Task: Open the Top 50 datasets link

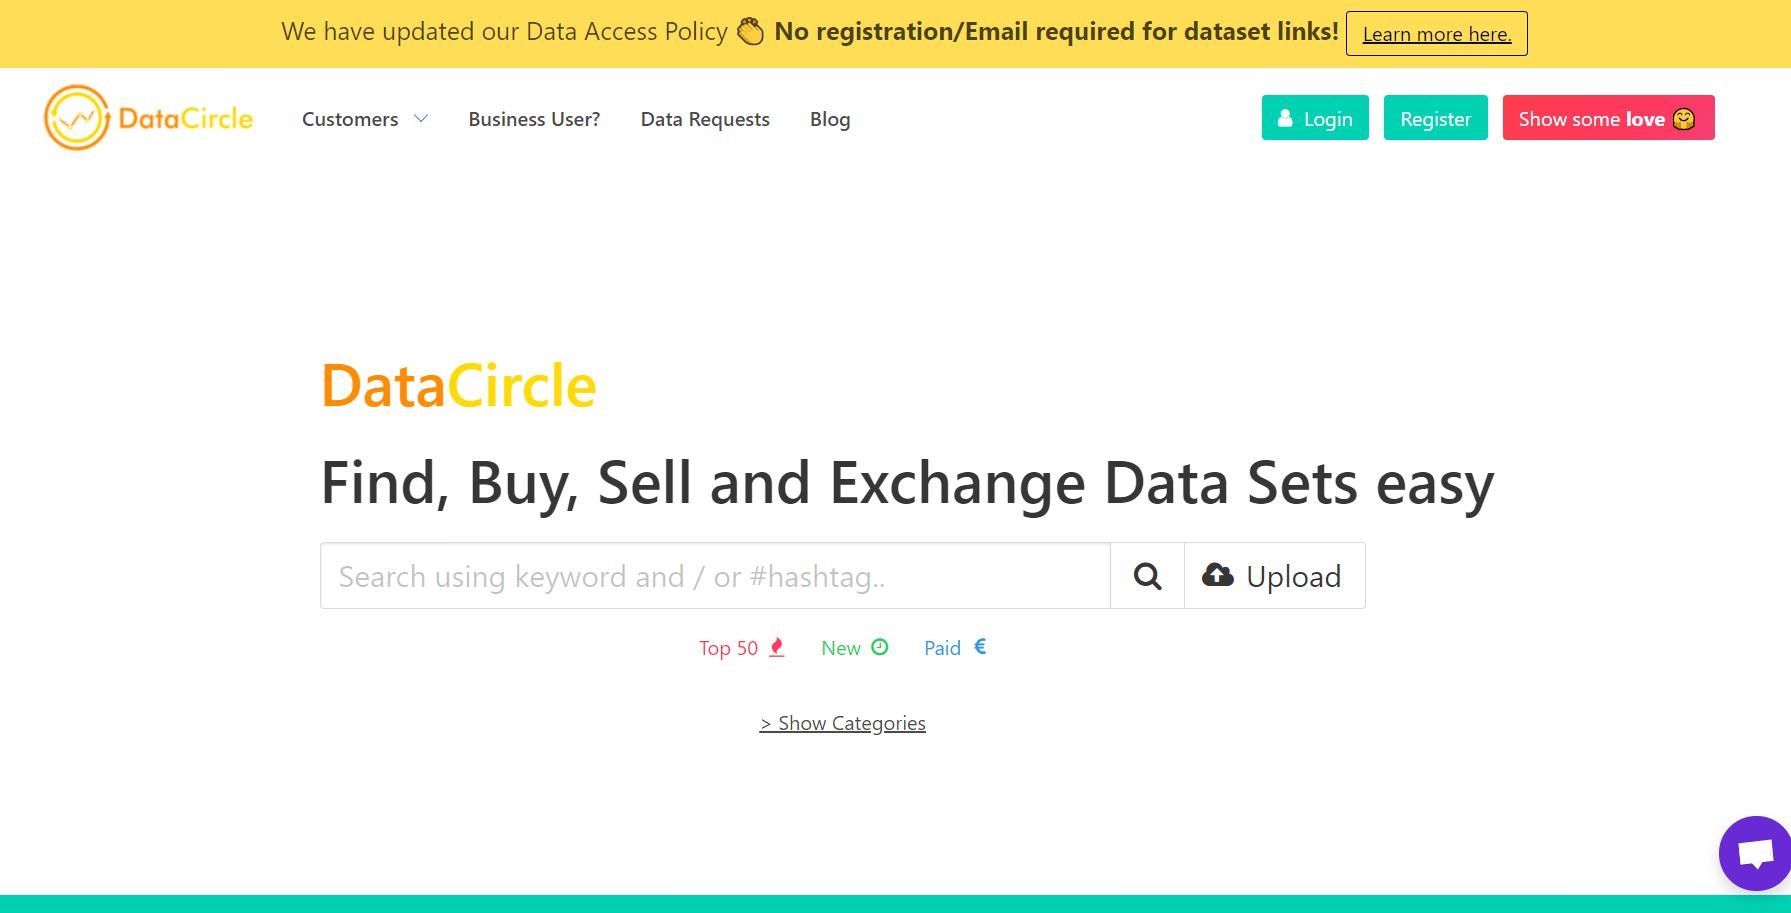Action: pos(729,648)
